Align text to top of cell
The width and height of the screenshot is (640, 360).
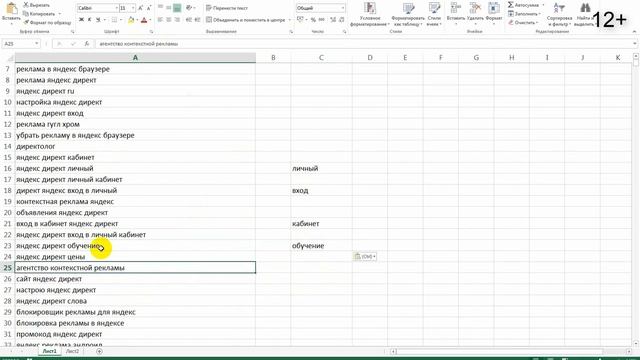point(160,8)
